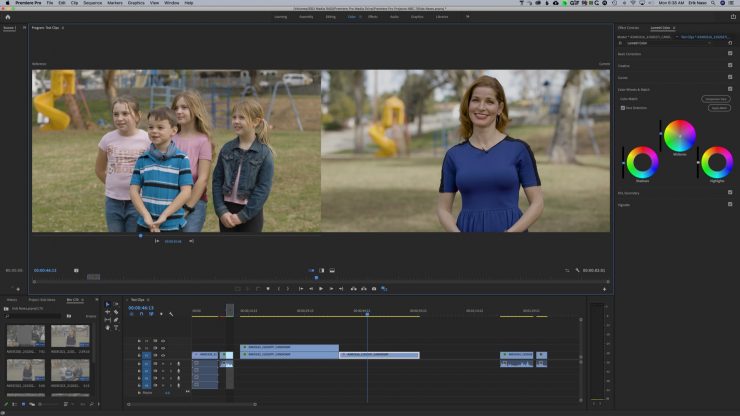This screenshot has height=416, width=740.
Task: Switch to the Effect Controls tab
Action: (629, 28)
